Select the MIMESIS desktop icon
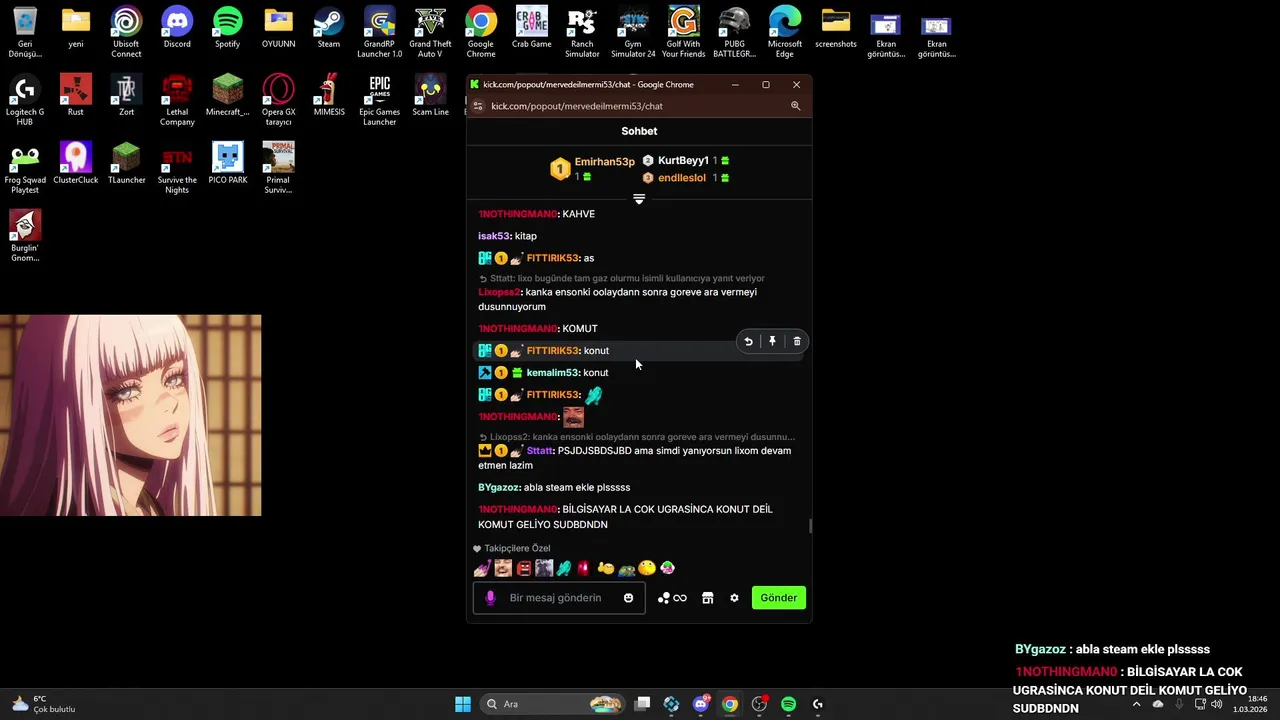This screenshot has height=720, width=1280. tap(329, 96)
